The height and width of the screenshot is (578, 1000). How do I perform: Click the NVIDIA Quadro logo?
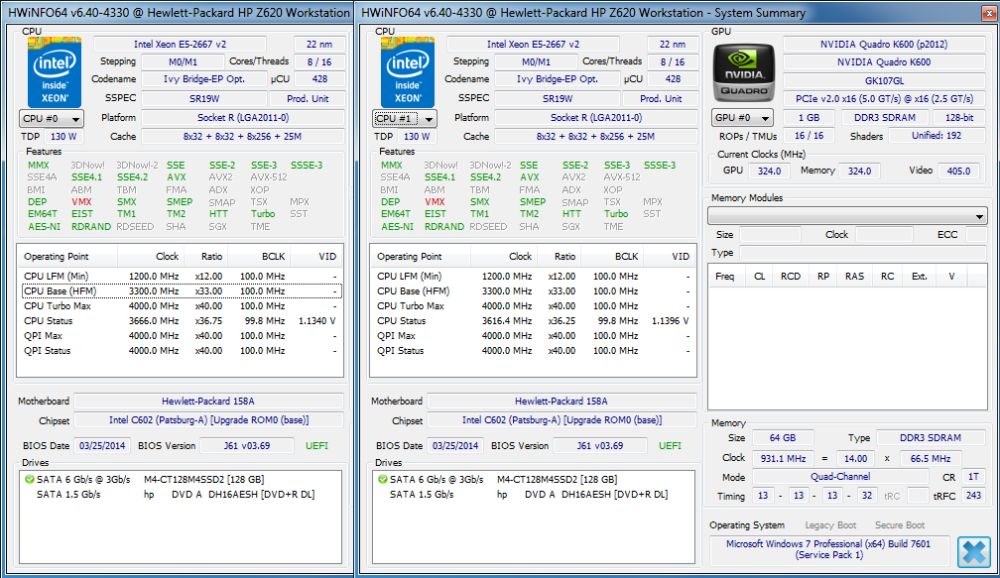(744, 72)
